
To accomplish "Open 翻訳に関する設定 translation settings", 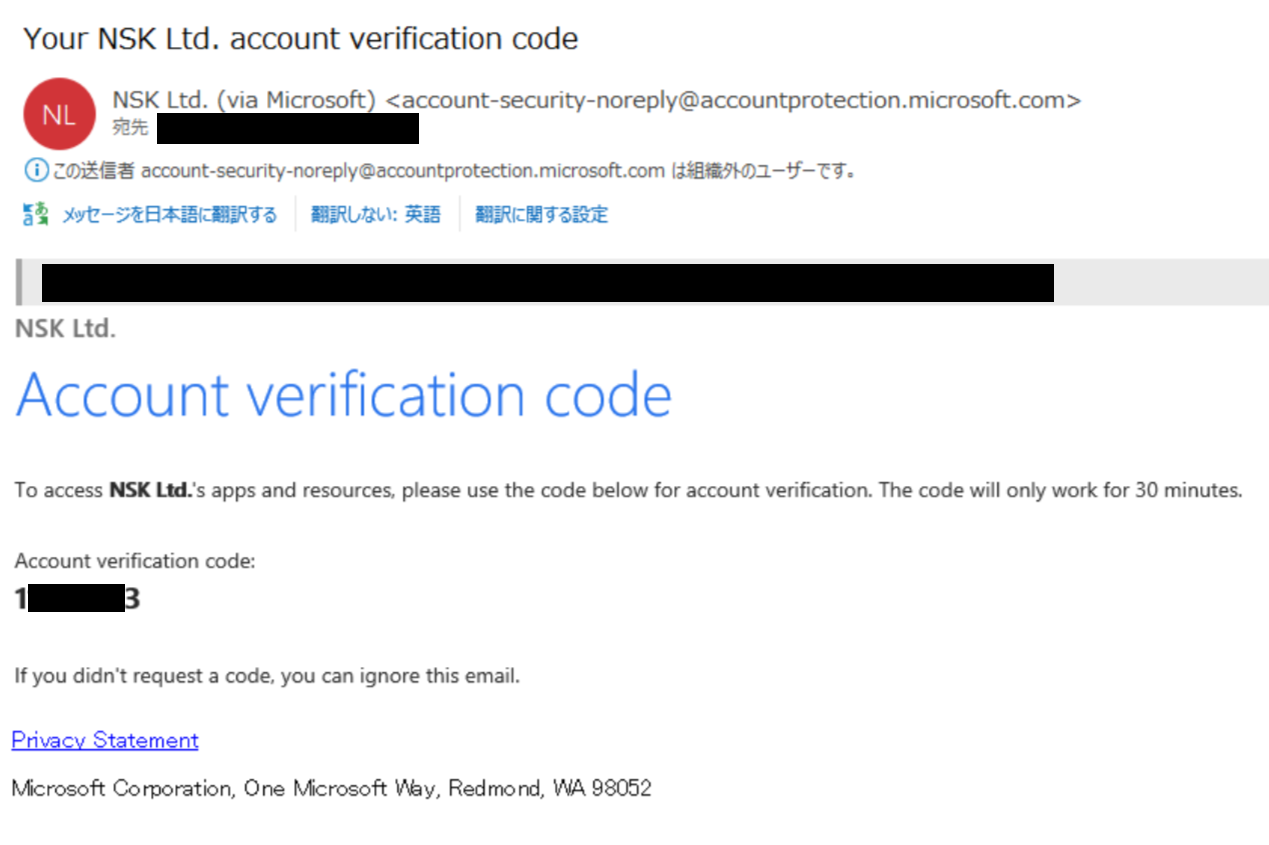I will (x=542, y=214).
